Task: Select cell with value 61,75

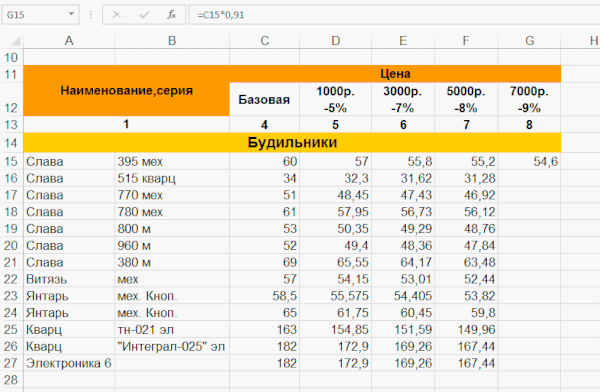Action: [x=336, y=313]
